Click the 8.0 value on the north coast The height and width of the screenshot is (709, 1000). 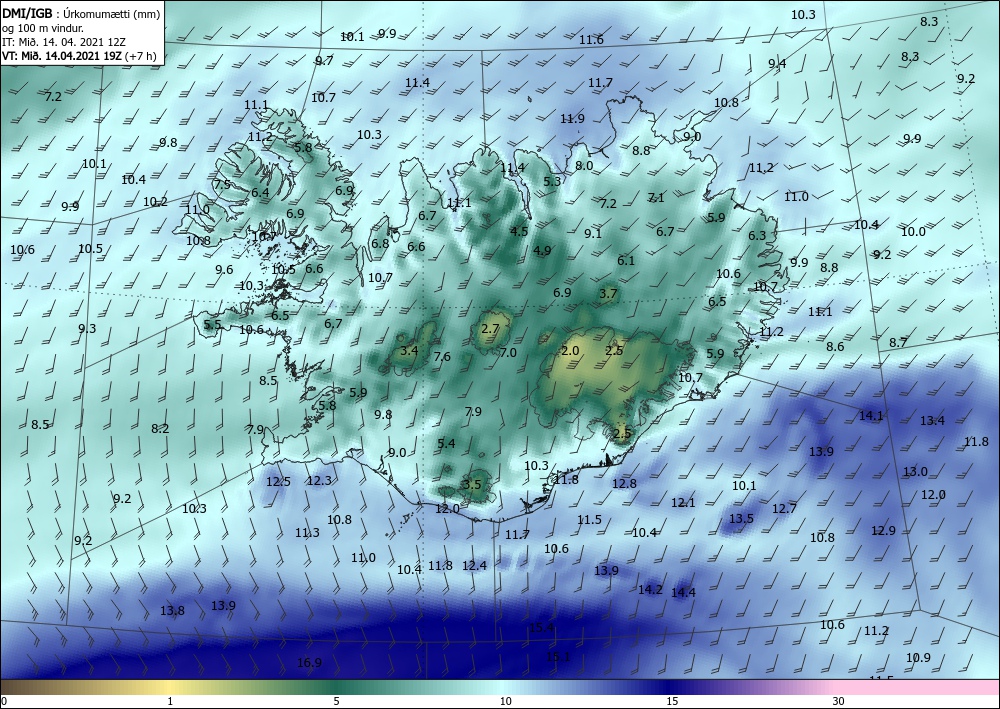point(584,165)
